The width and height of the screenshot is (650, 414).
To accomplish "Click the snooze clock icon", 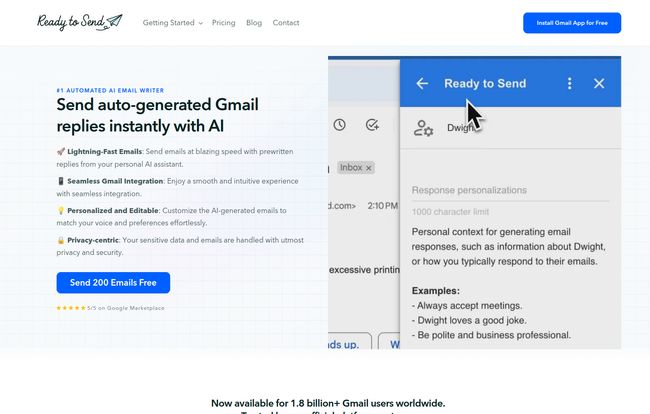I will pyautogui.click(x=340, y=125).
